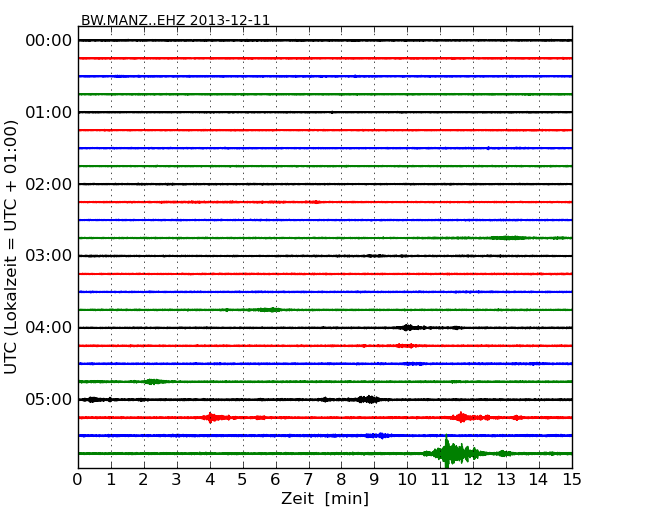Click the x-axis tick label 15
650x520 pixels.
(571, 480)
